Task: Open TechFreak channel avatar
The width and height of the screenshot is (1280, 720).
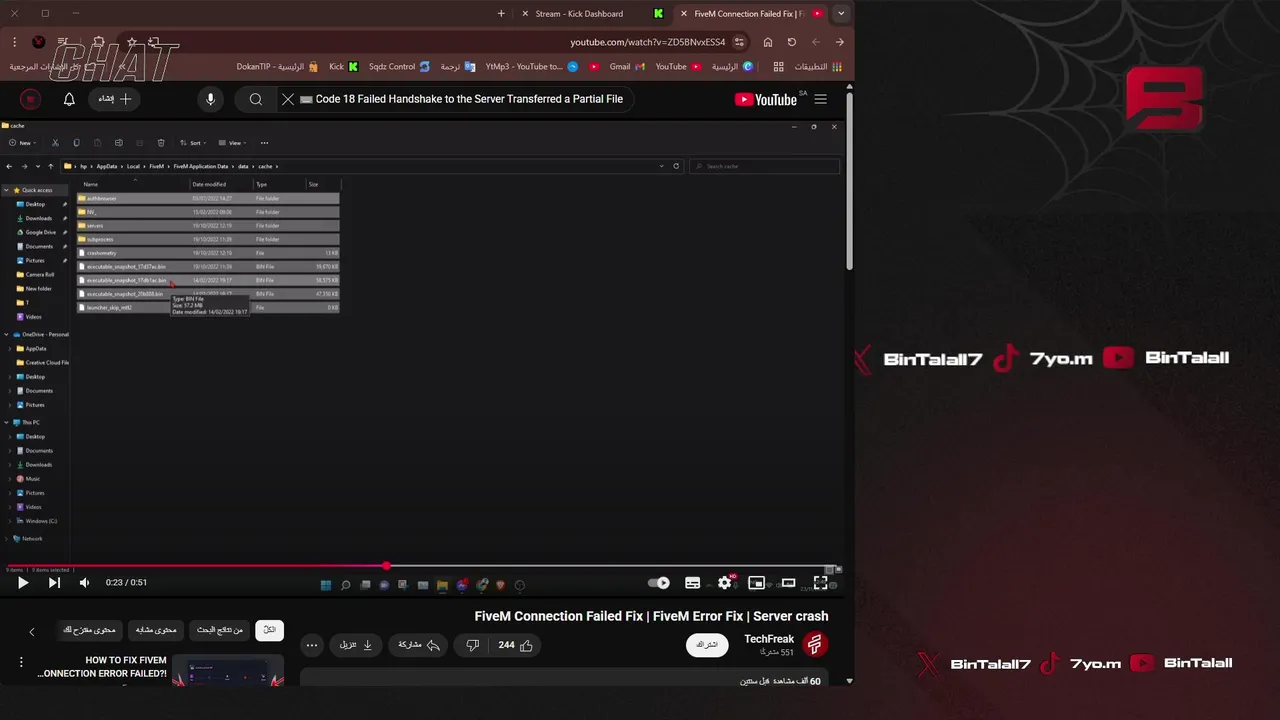Action: [x=815, y=645]
